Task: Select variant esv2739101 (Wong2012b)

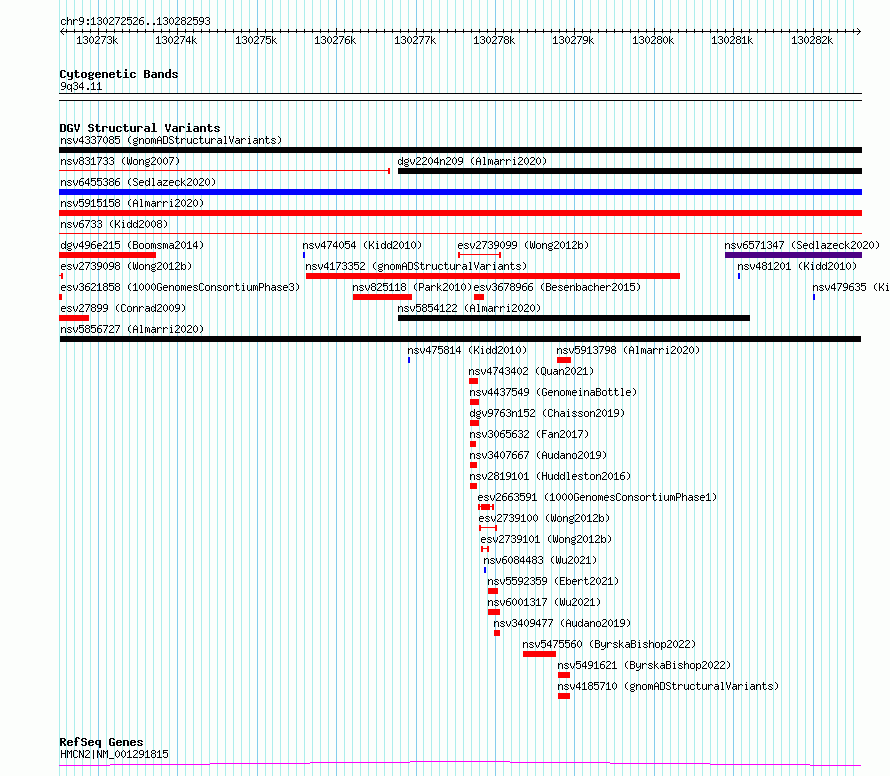Action: coord(546,539)
